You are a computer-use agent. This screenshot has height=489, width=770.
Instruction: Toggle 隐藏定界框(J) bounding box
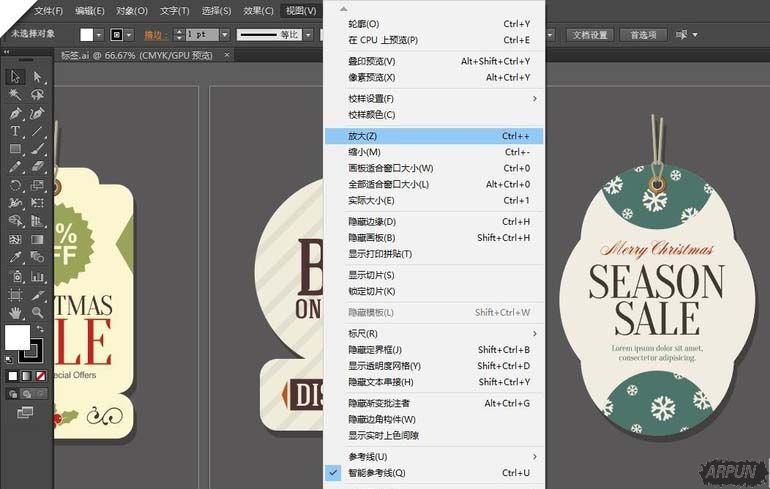(434, 350)
